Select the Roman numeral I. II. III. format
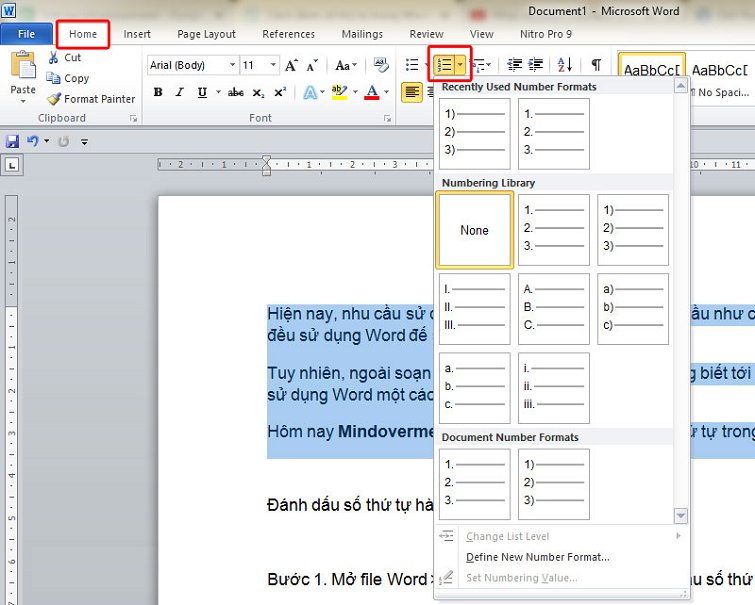The width and height of the screenshot is (755, 605). (x=474, y=309)
